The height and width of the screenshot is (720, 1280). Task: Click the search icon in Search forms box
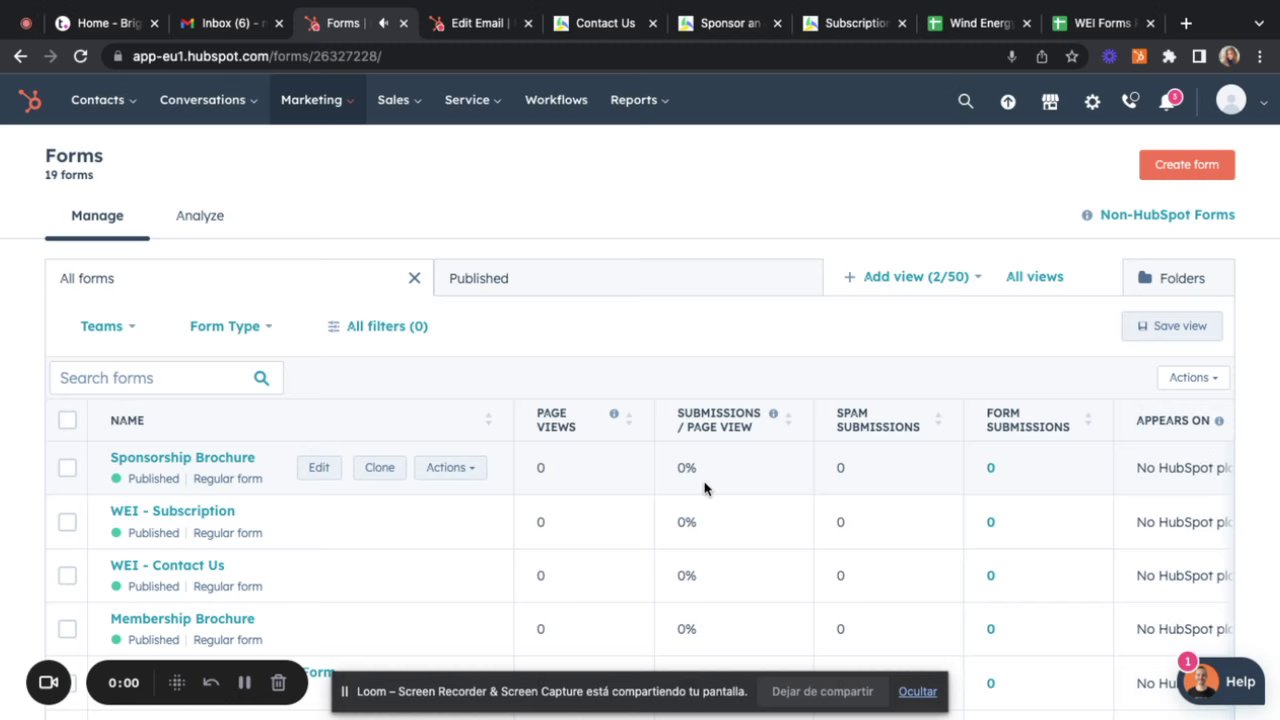pyautogui.click(x=261, y=378)
